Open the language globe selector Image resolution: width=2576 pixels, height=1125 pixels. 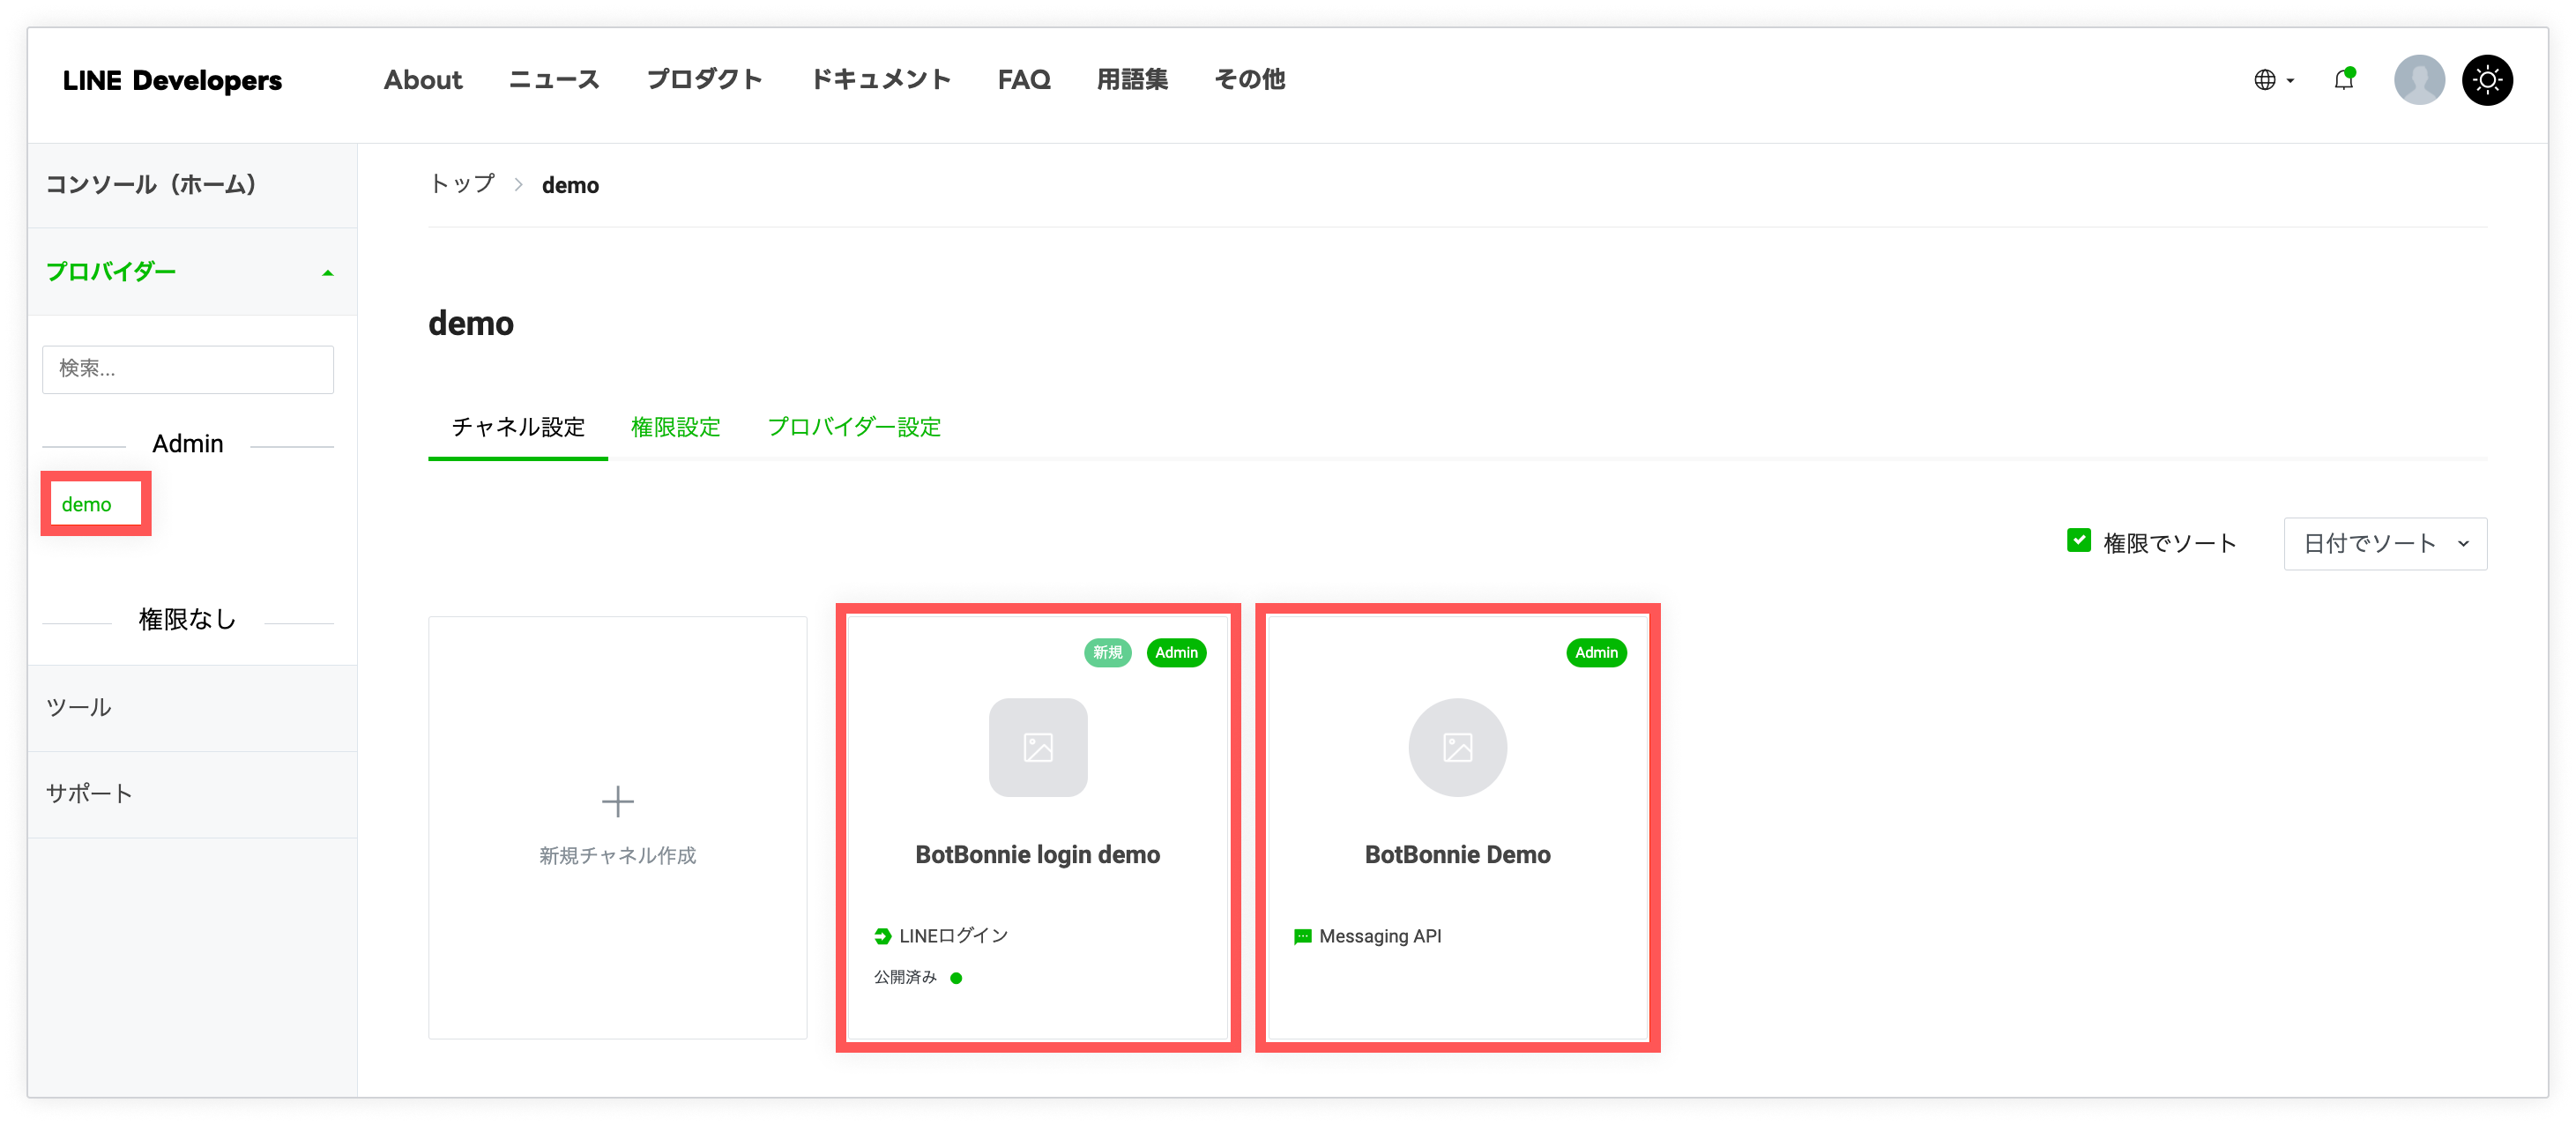pyautogui.click(x=2264, y=80)
